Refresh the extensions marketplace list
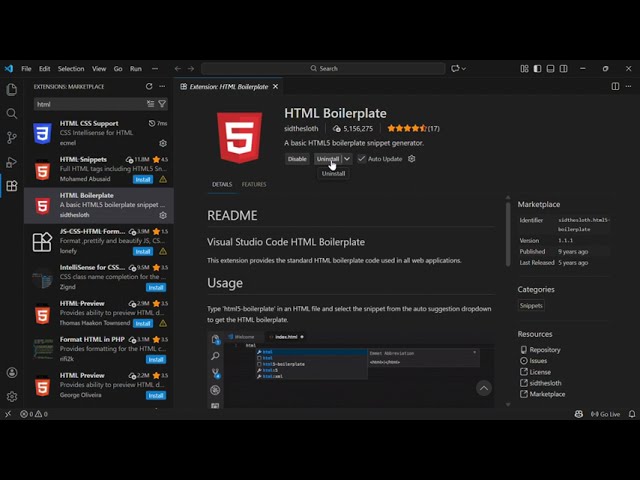 pos(149,87)
